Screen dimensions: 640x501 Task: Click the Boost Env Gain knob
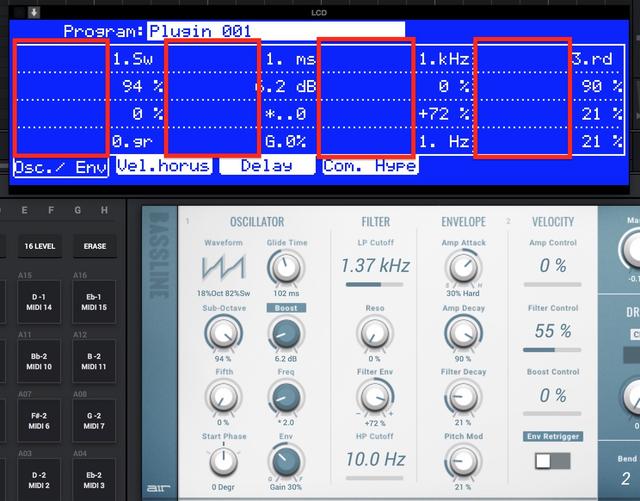[286, 461]
